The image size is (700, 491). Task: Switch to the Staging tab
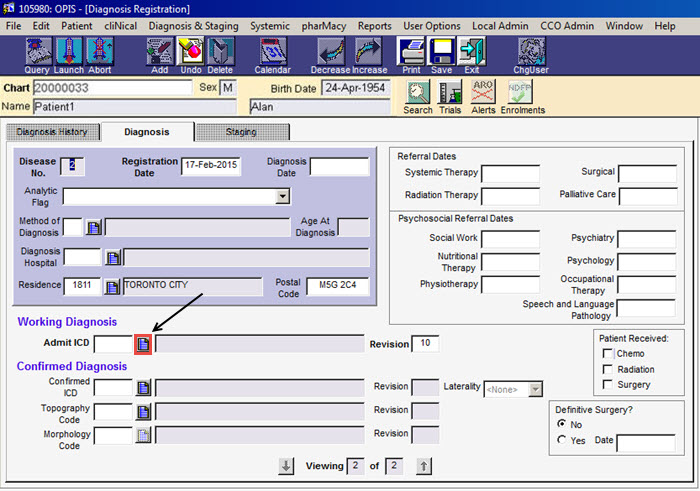(241, 132)
